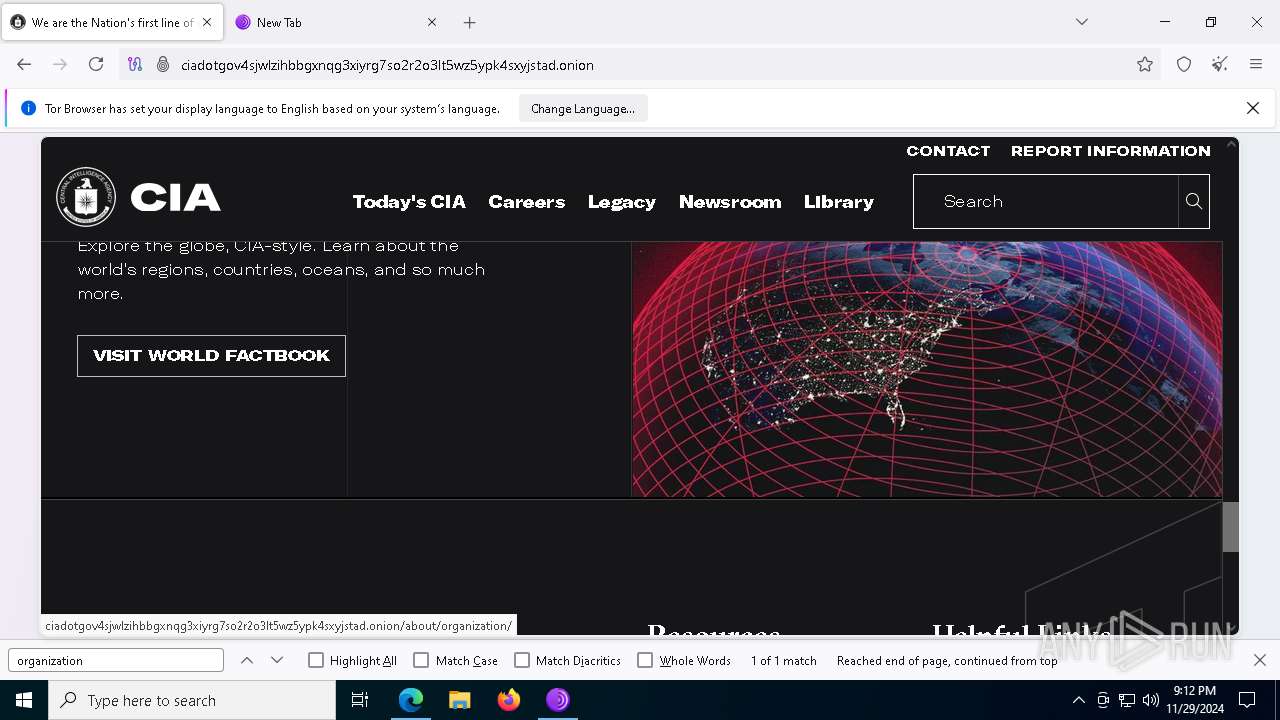Check the Whole Words option

click(x=645, y=660)
